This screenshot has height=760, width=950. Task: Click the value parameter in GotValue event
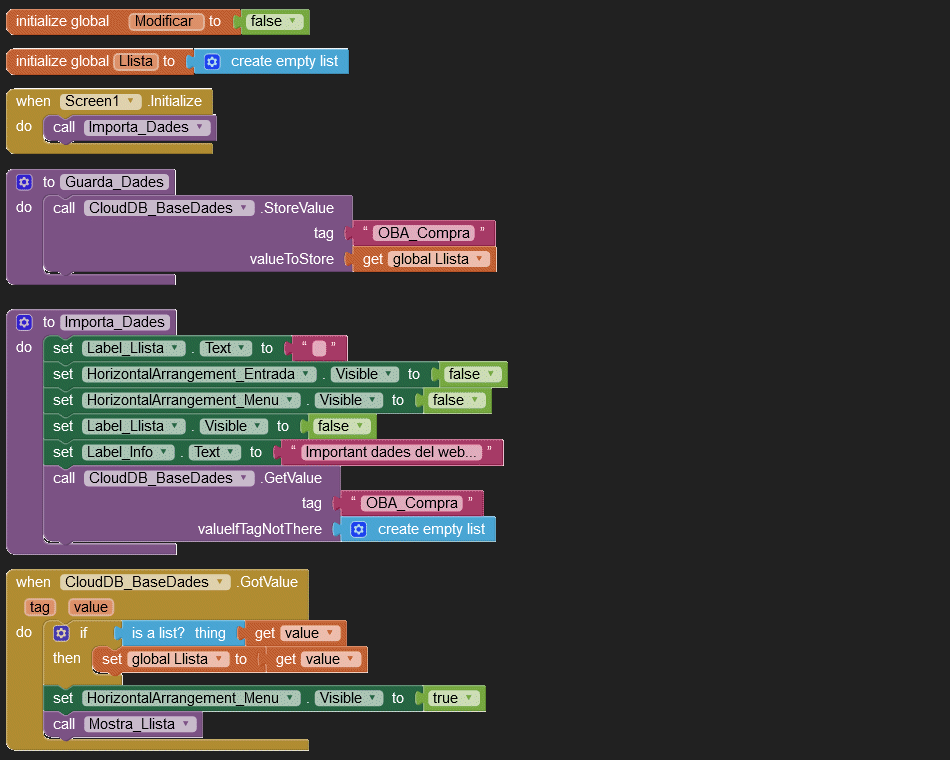pos(90,607)
